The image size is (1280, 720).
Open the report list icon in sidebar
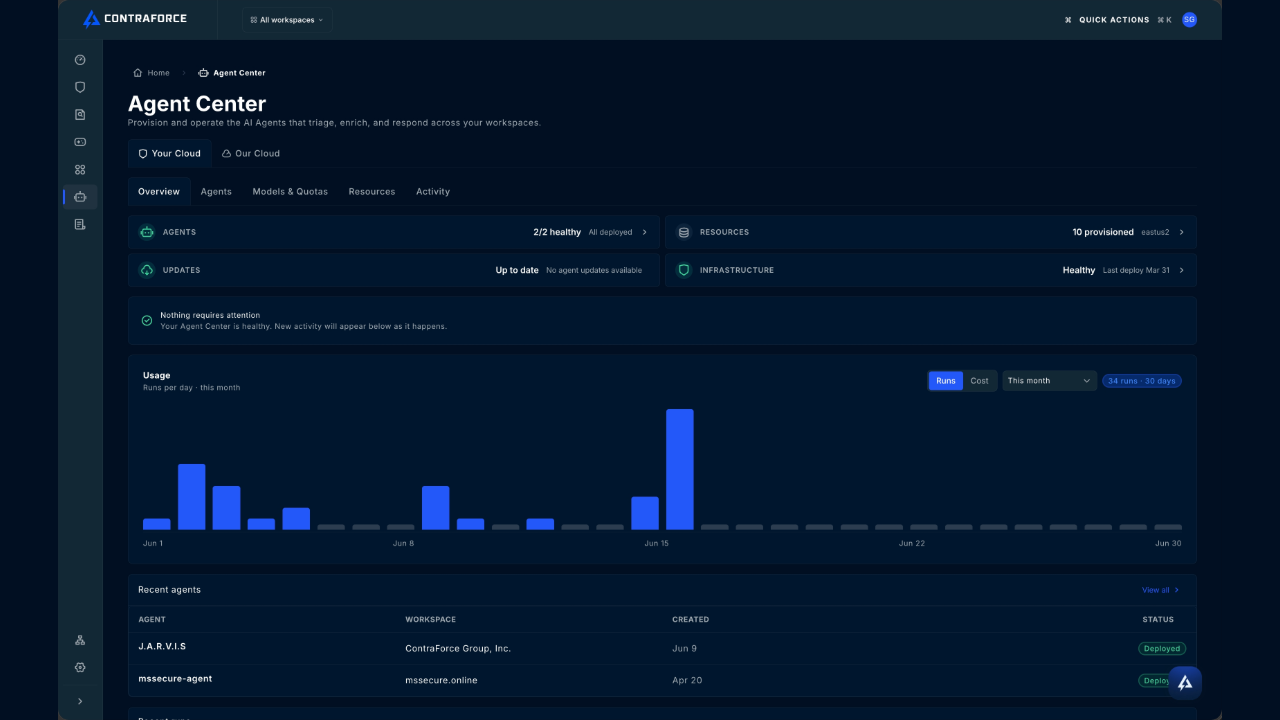(80, 225)
